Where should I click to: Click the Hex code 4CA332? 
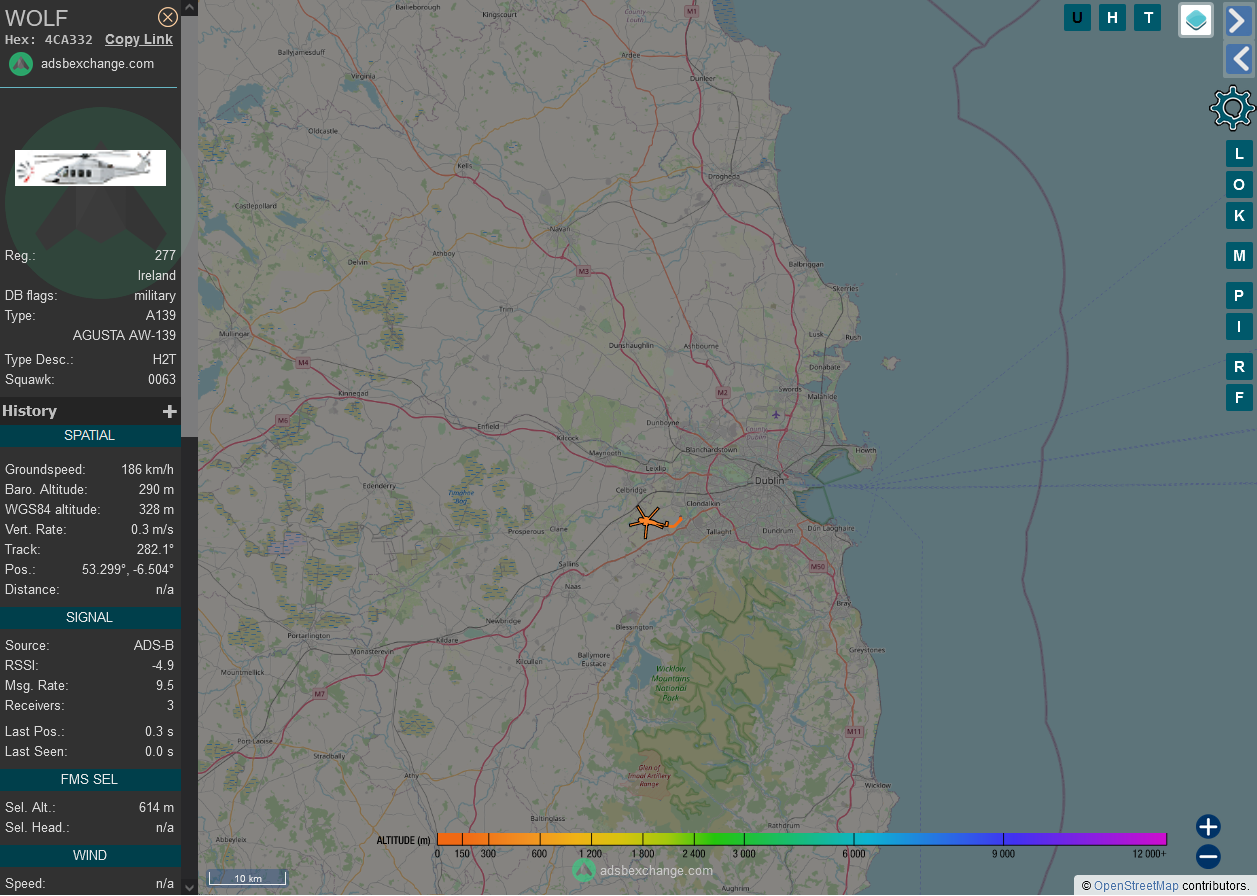tap(69, 40)
